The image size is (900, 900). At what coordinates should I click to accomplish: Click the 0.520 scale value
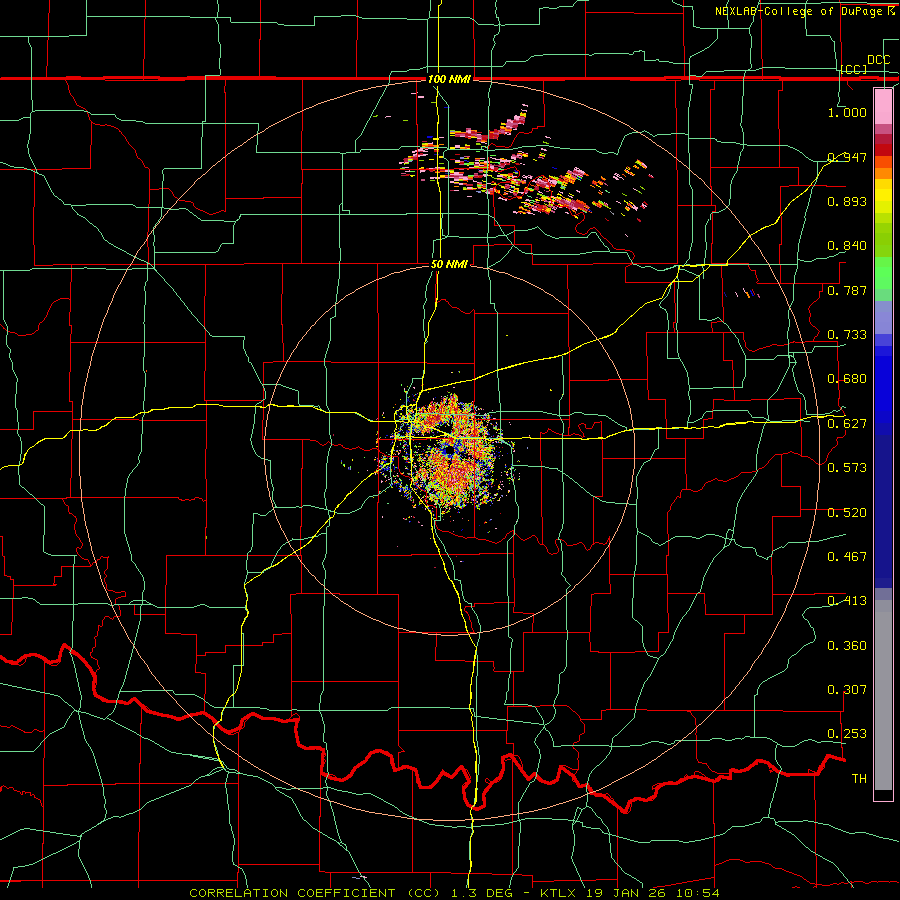pyautogui.click(x=847, y=513)
